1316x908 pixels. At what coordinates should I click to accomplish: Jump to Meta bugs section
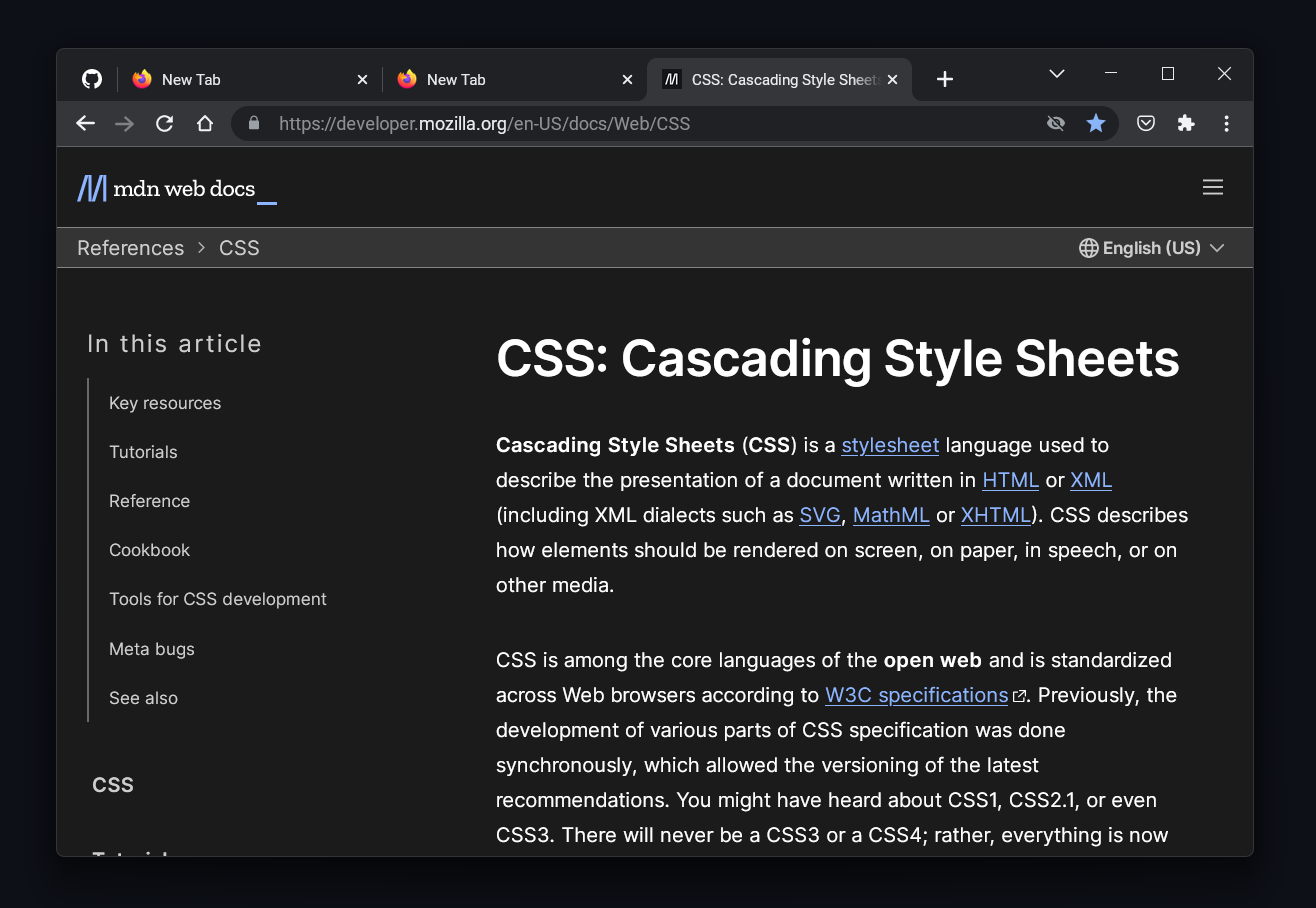[152, 649]
